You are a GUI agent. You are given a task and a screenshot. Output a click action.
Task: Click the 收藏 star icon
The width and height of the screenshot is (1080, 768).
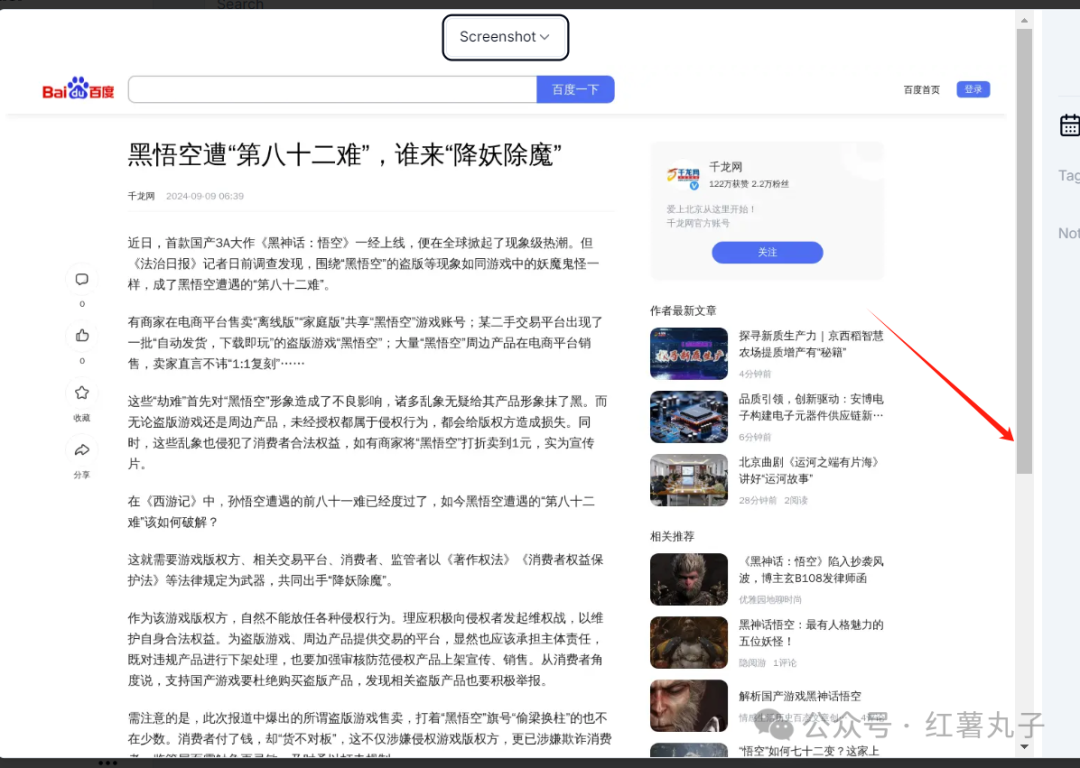pyautogui.click(x=82, y=393)
